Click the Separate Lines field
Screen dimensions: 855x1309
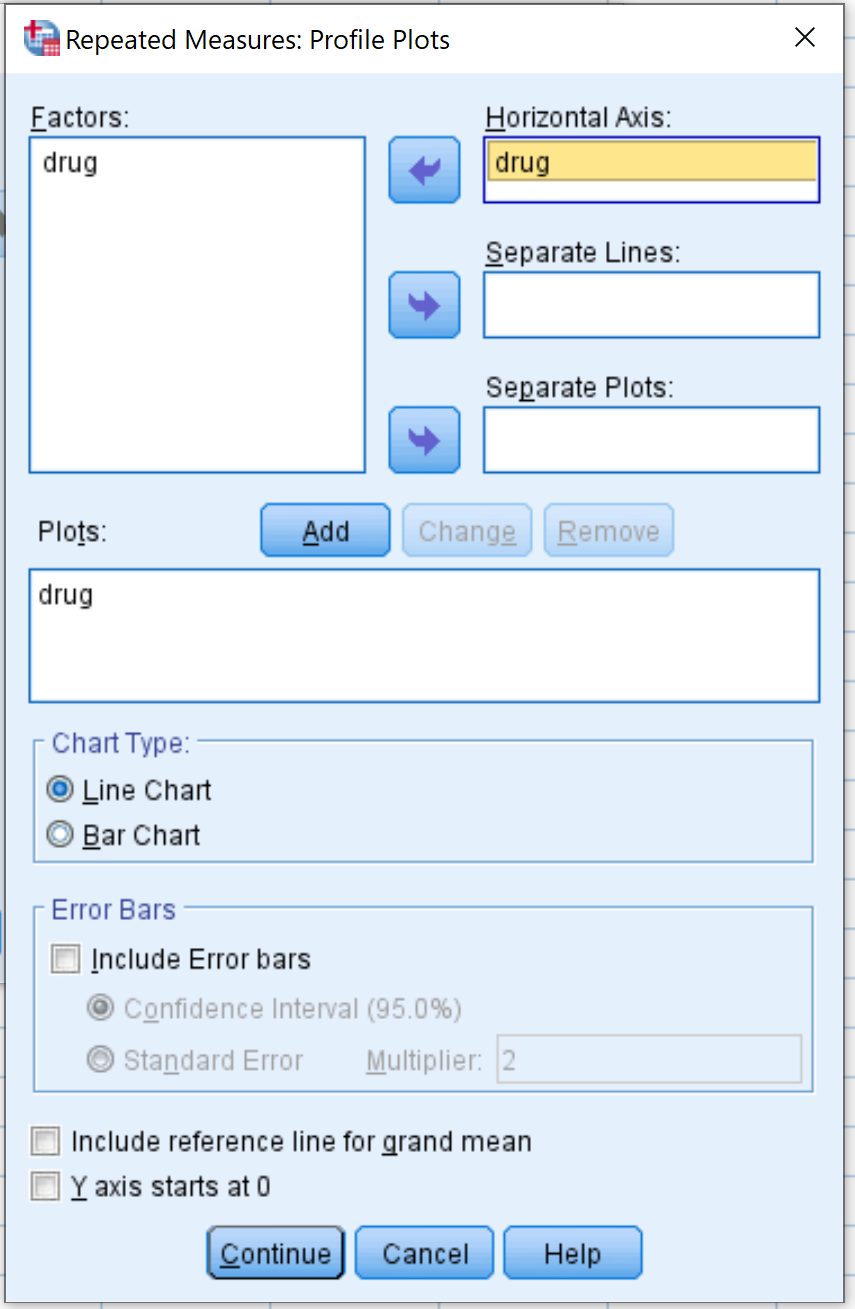coord(651,305)
